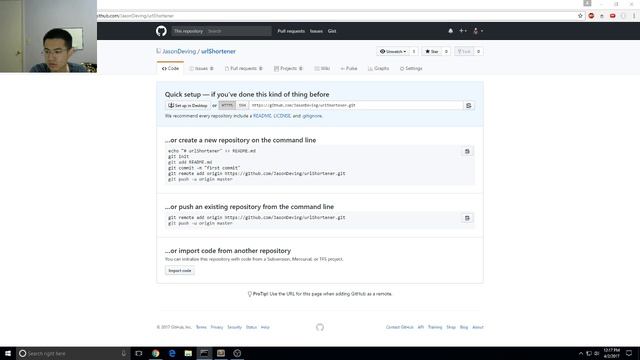Open the footer API link
This screenshot has width=640, height=360.
(x=421, y=327)
